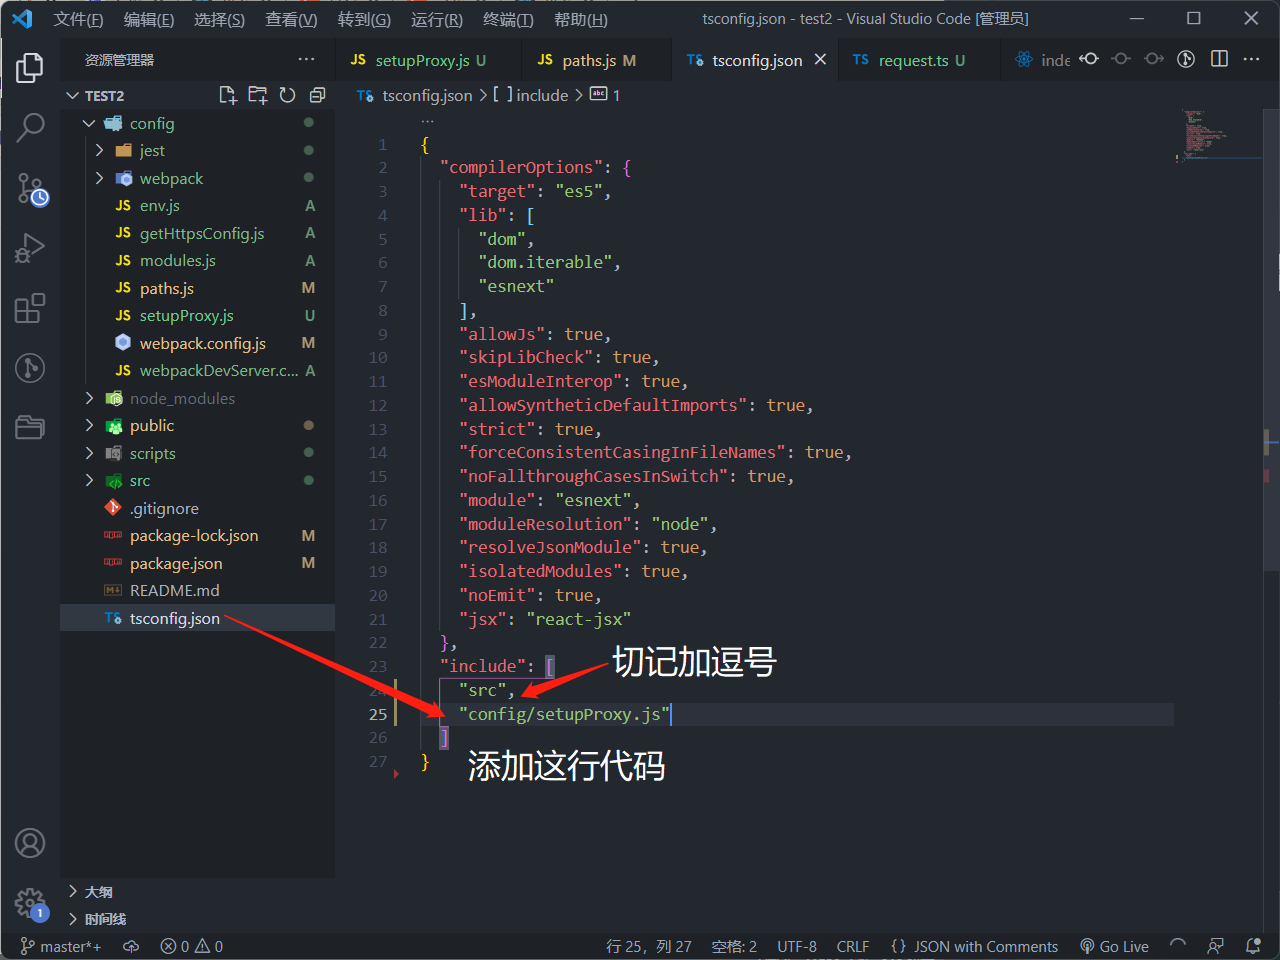Image resolution: width=1280 pixels, height=960 pixels.
Task: Open Source Control view in activity bar
Action: [x=30, y=188]
